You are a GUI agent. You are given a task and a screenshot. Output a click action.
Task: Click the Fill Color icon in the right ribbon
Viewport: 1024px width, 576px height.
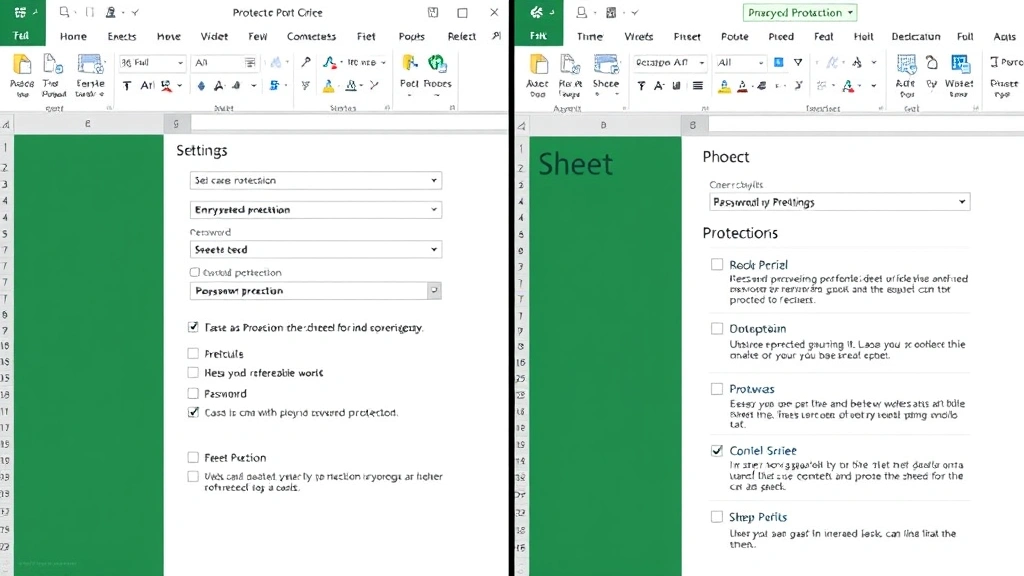click(723, 85)
